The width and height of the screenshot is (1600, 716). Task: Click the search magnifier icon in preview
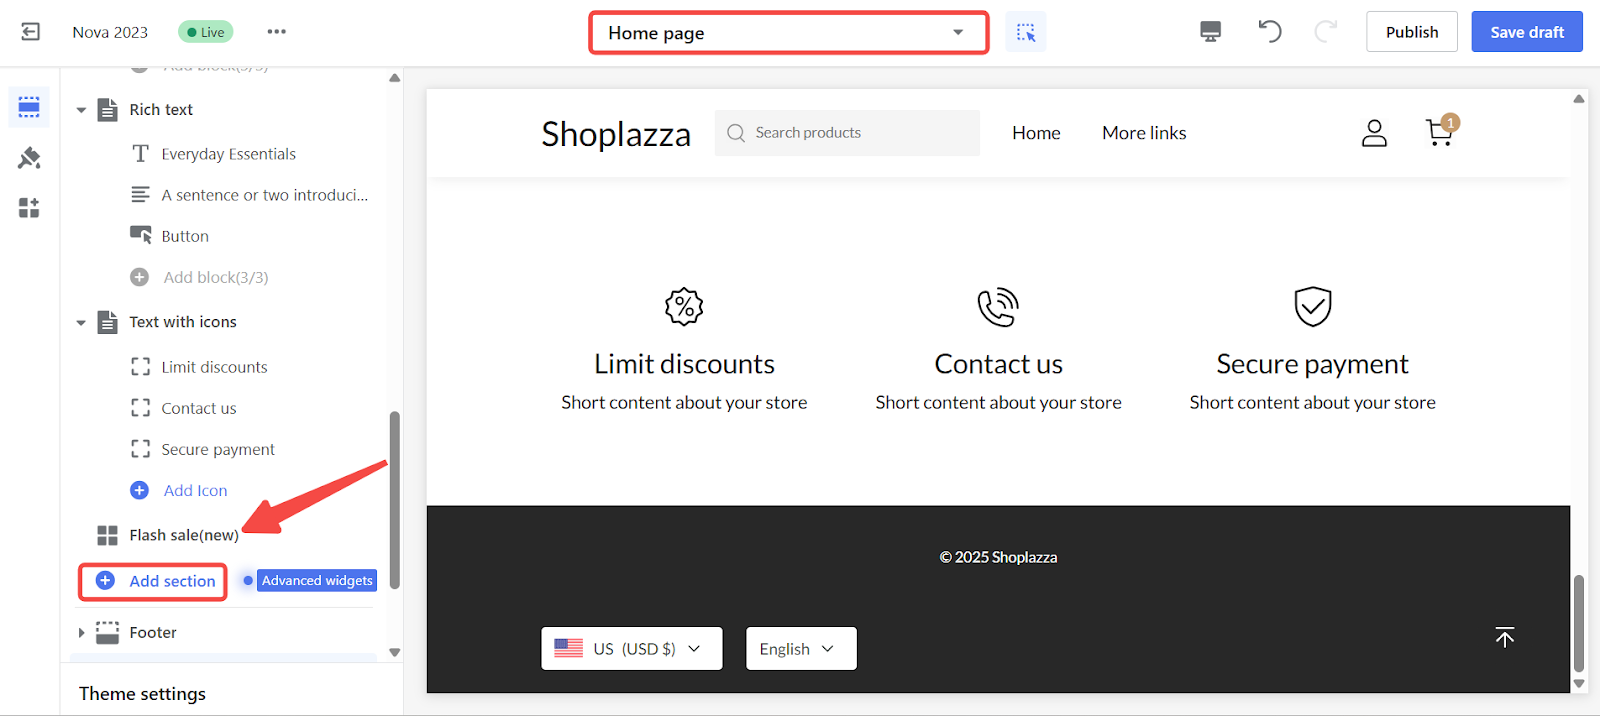coord(736,133)
